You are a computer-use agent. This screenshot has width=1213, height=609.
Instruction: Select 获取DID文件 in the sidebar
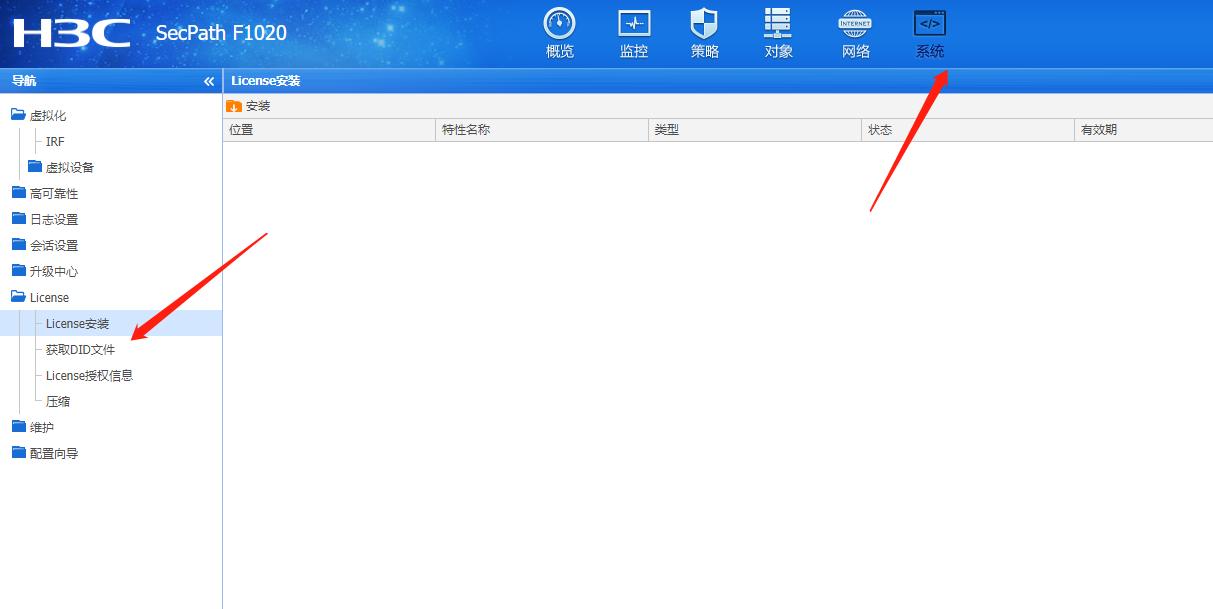(78, 349)
